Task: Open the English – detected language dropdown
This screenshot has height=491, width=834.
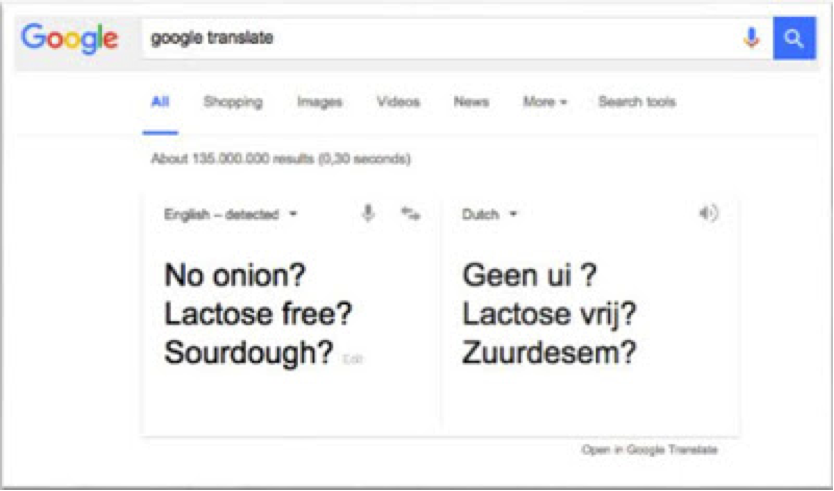Action: [x=230, y=214]
